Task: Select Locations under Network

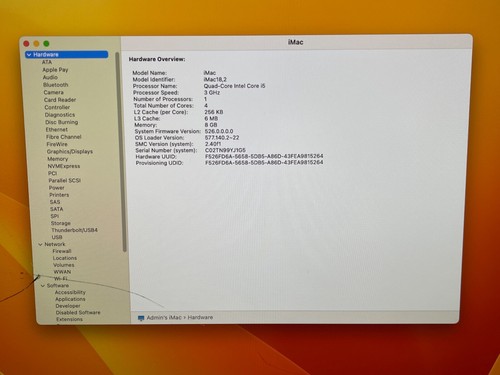Action: [65, 258]
